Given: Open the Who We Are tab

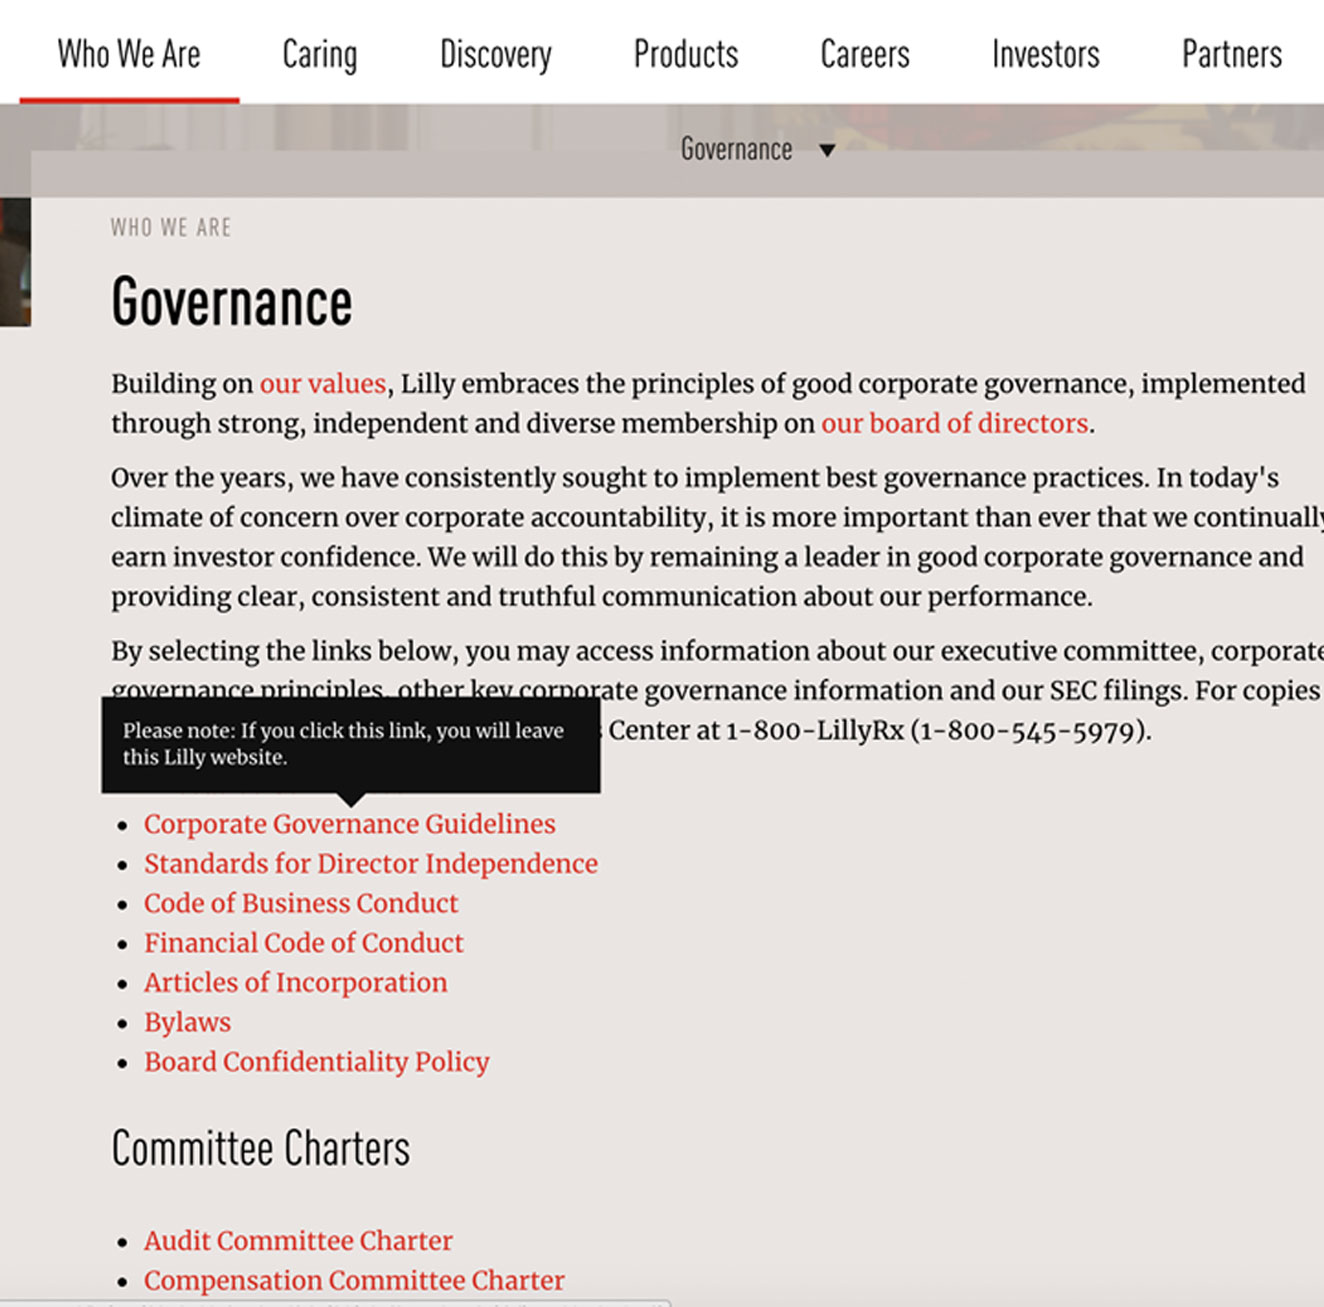Looking at the screenshot, I should [x=129, y=54].
